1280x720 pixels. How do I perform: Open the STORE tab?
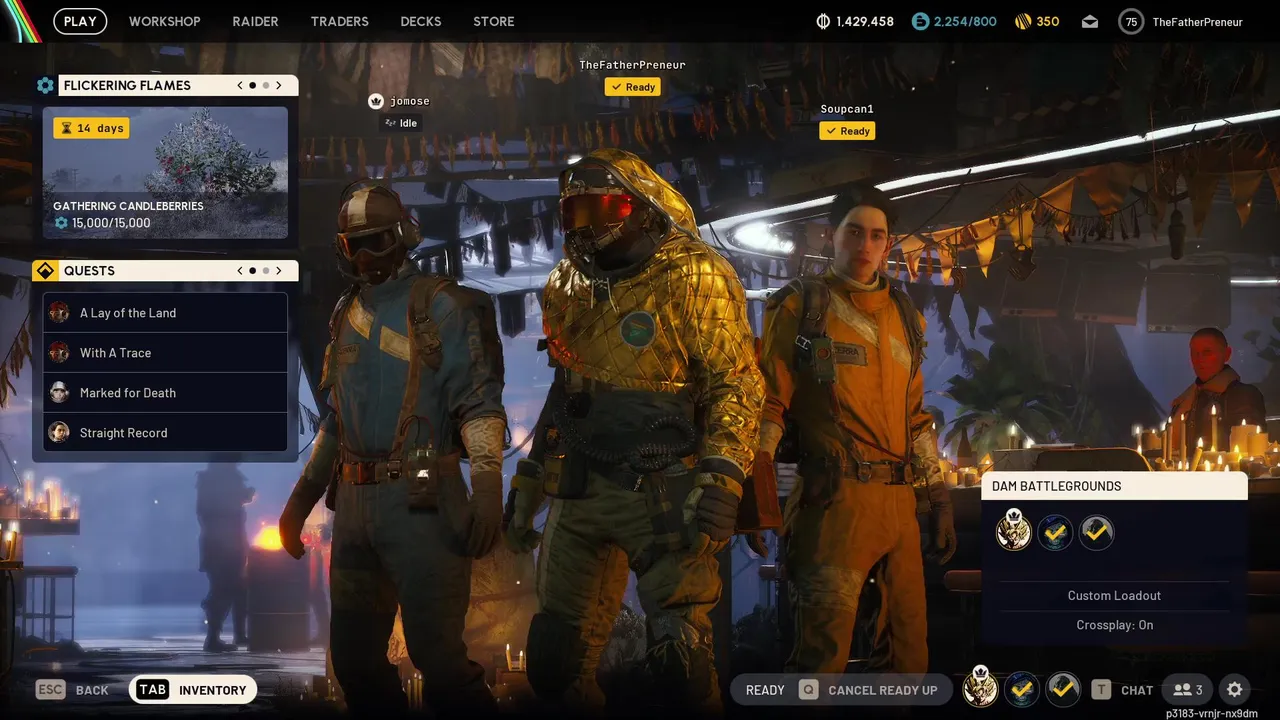point(494,21)
